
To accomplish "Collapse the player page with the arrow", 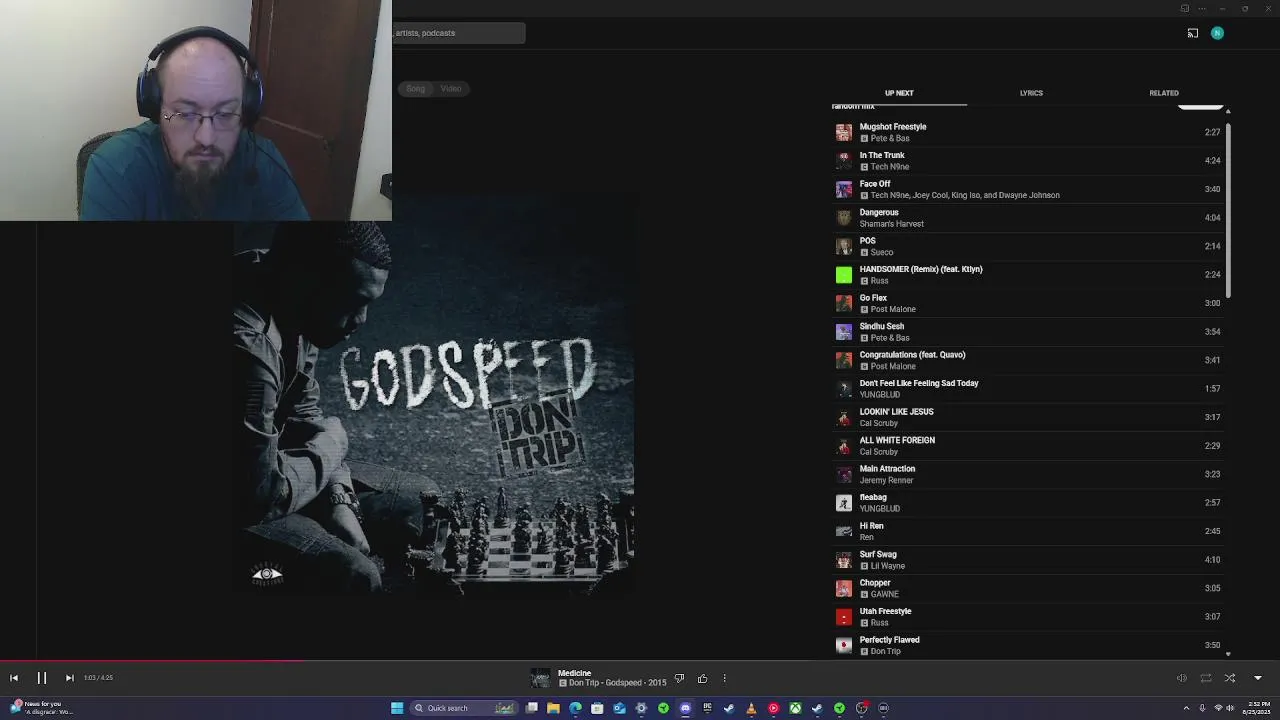I will 1258,678.
